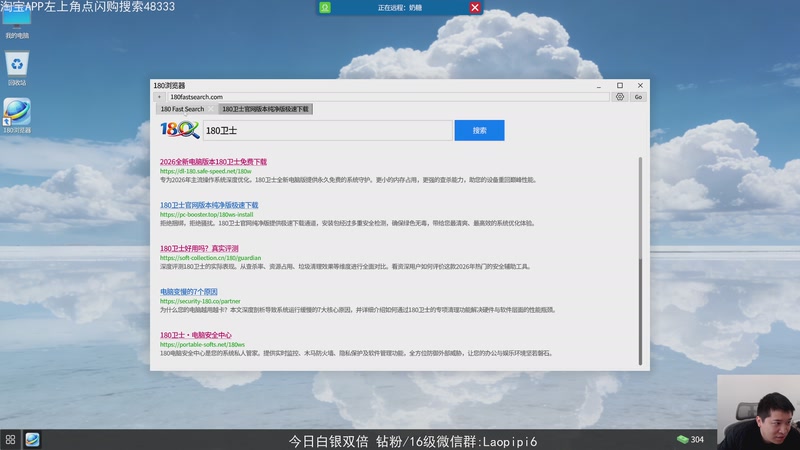Image resolution: width=800 pixels, height=450 pixels.
Task: Select the 180浏览器 desktop shortcut
Action: [x=17, y=116]
